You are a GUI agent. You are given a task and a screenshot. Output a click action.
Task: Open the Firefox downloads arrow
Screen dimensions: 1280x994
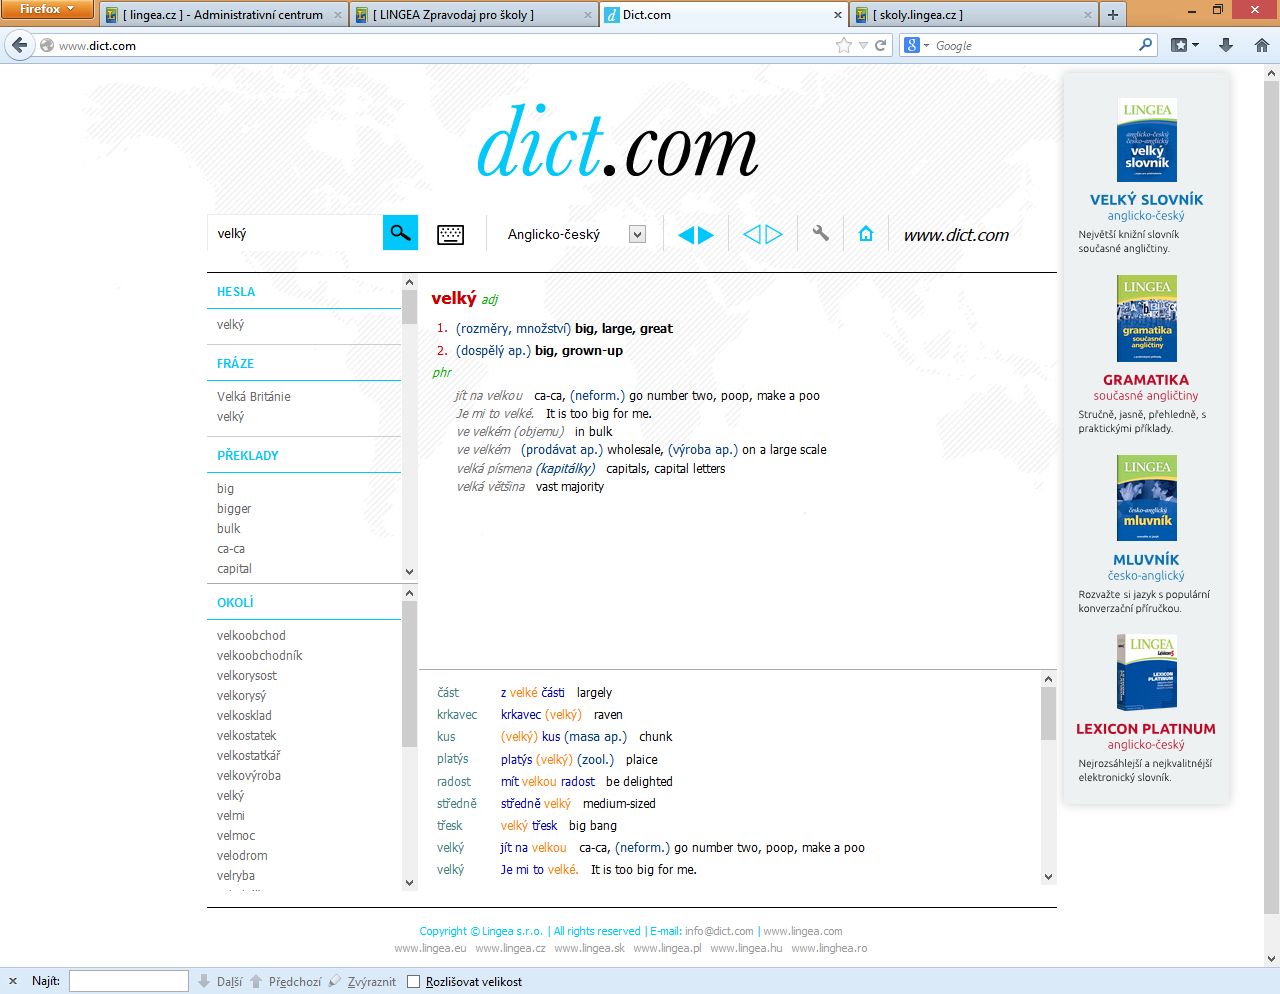click(x=1226, y=45)
